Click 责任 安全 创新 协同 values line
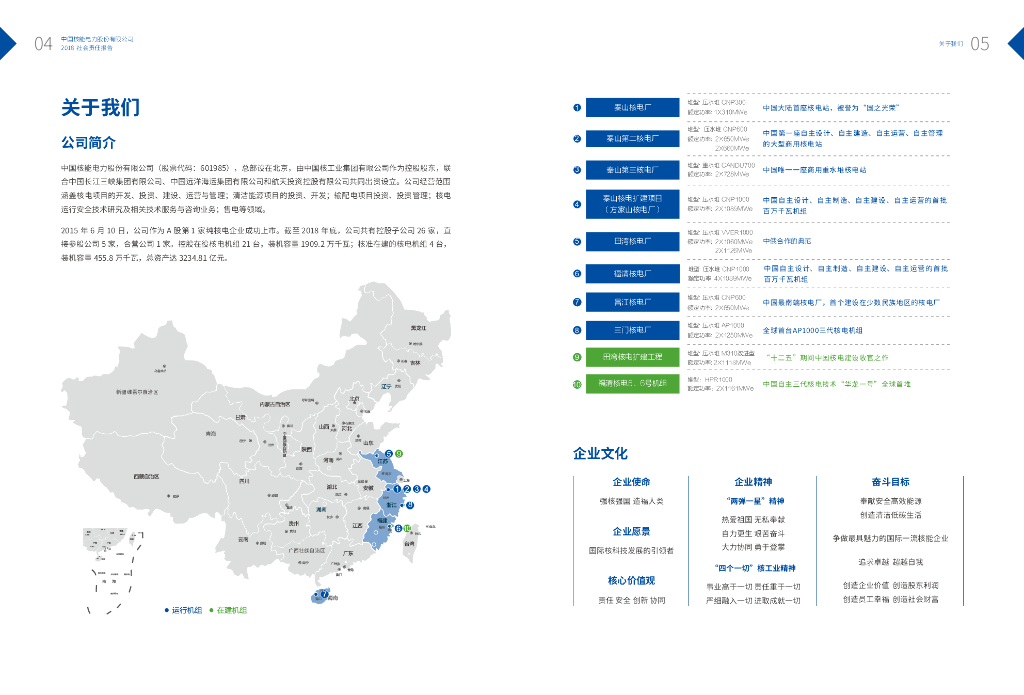The image size is (1024, 695). click(632, 600)
